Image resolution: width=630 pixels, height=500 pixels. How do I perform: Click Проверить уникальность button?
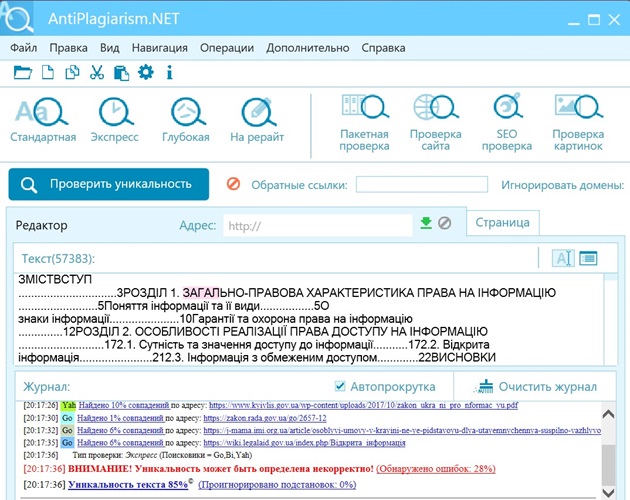click(x=109, y=184)
